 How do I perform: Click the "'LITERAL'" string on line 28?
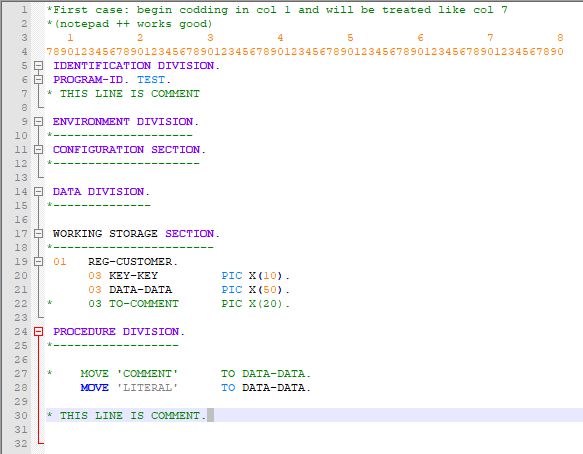point(147,387)
